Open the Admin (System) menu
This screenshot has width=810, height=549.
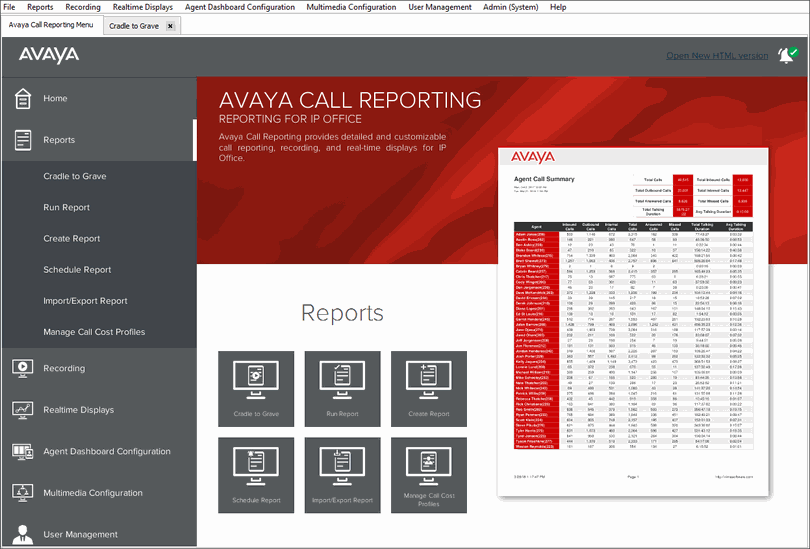click(510, 7)
